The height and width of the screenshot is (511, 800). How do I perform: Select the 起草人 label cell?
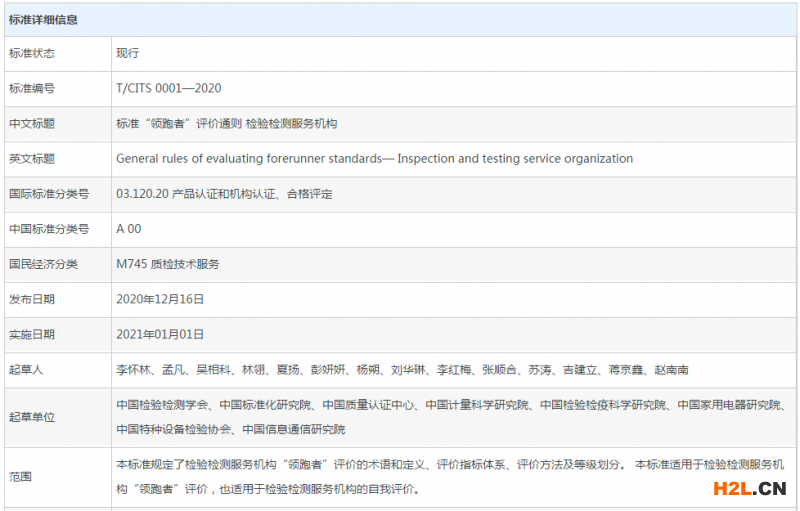(x=58, y=370)
